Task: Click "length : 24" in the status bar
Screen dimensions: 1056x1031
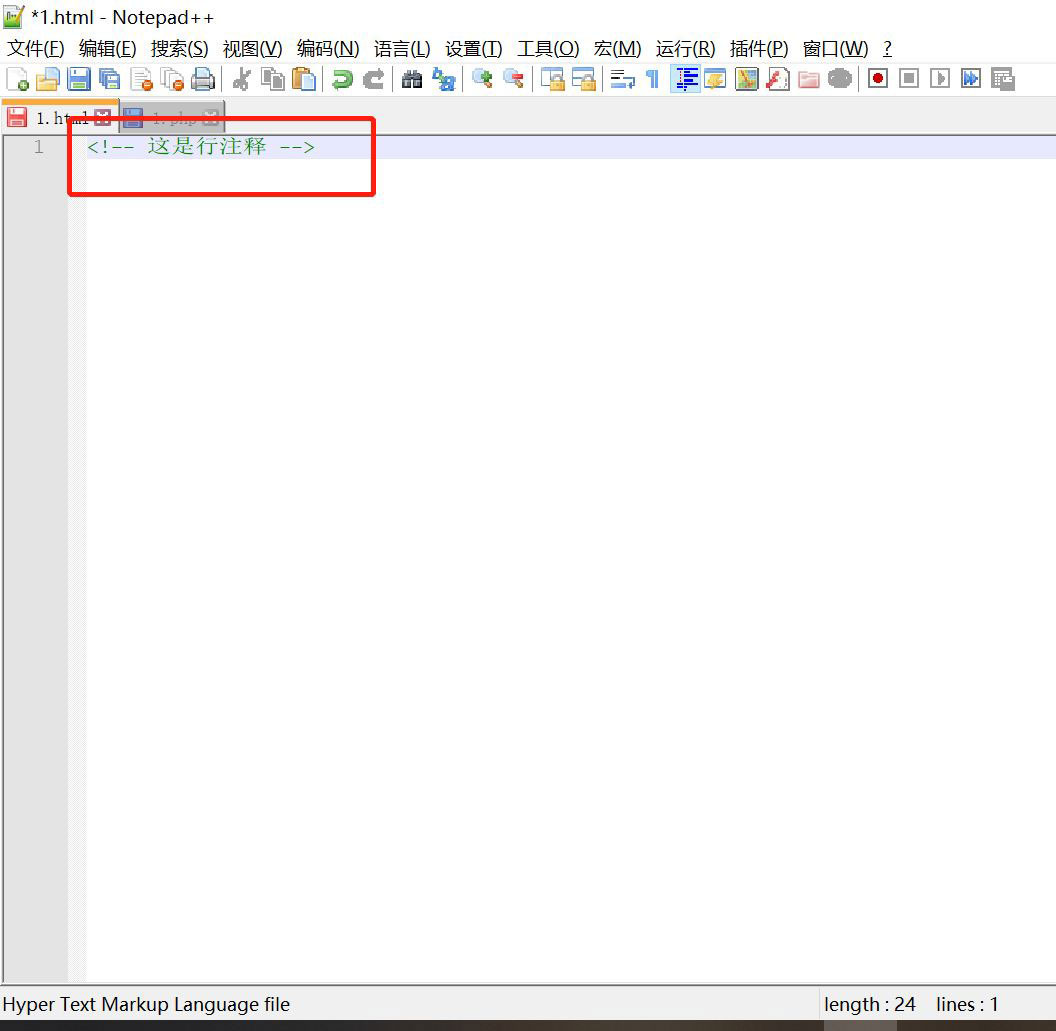Action: [x=870, y=1004]
